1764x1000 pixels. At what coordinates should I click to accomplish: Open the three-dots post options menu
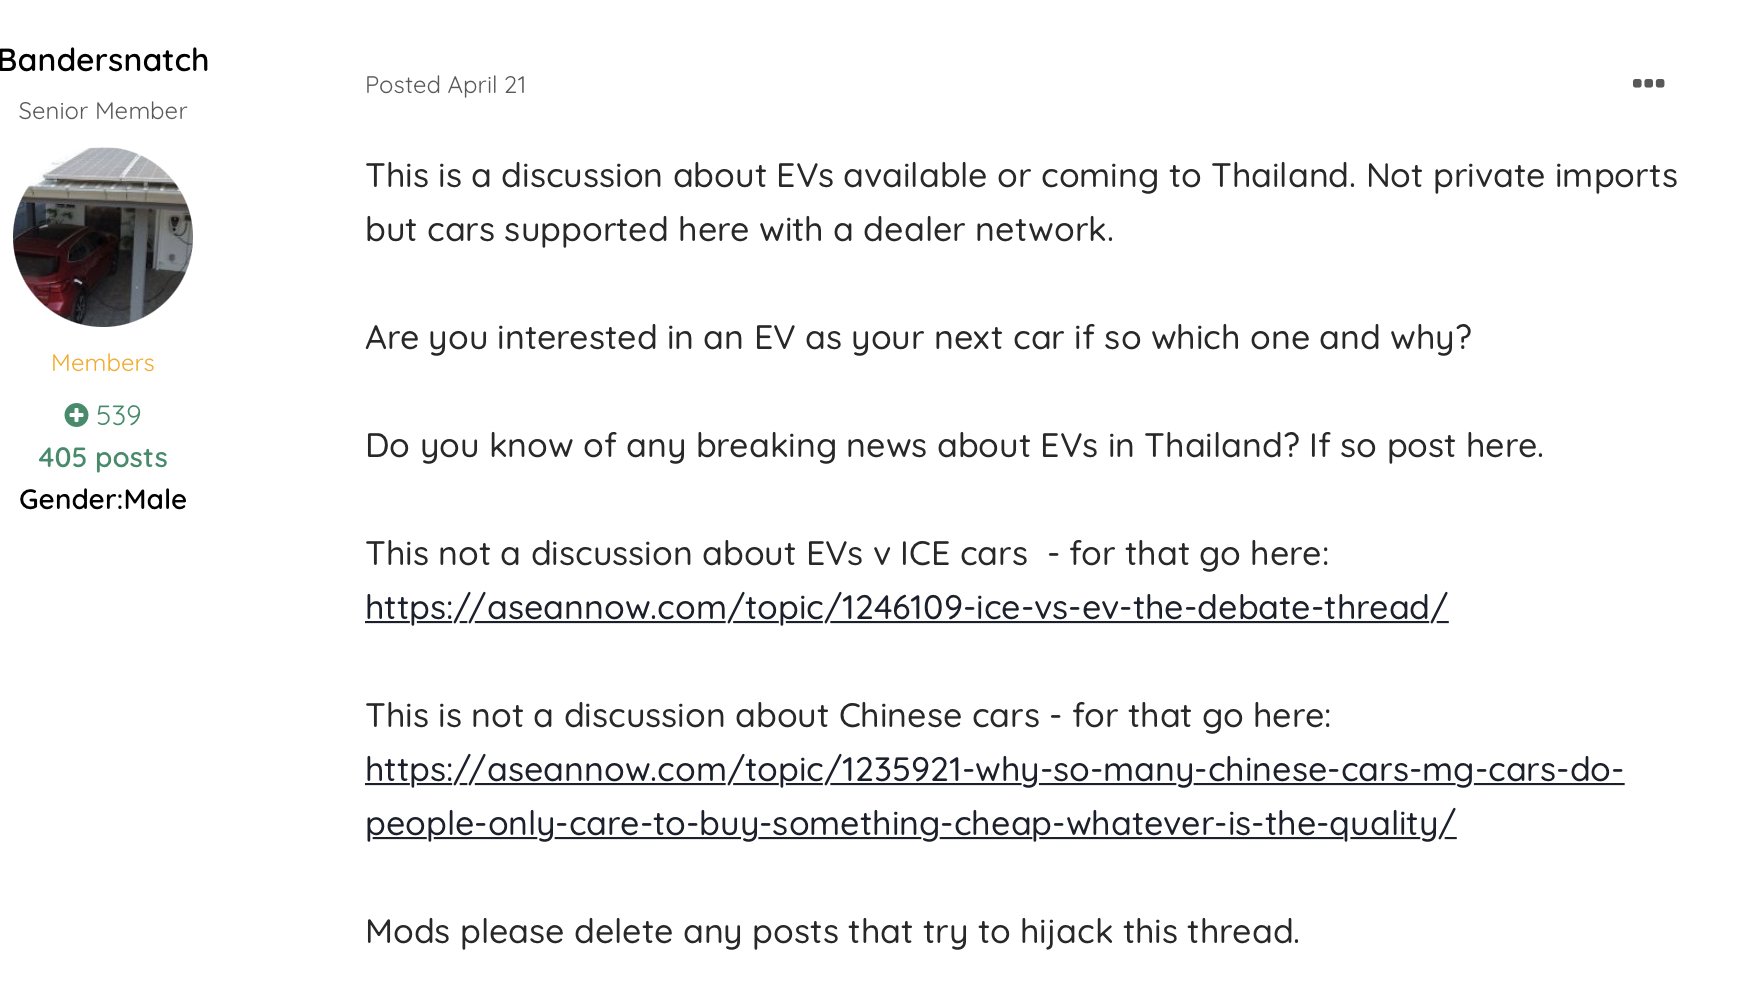pyautogui.click(x=1648, y=83)
